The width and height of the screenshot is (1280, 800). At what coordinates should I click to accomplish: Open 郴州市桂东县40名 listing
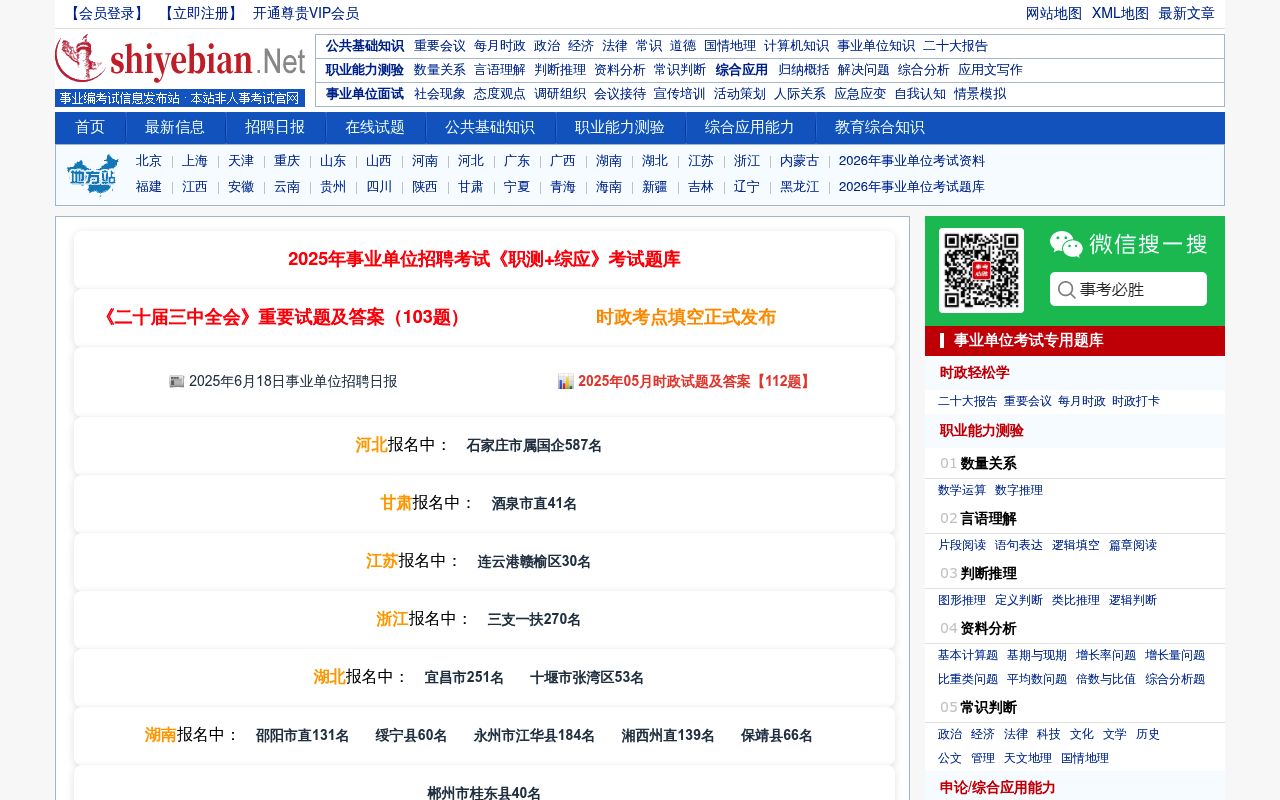484,793
